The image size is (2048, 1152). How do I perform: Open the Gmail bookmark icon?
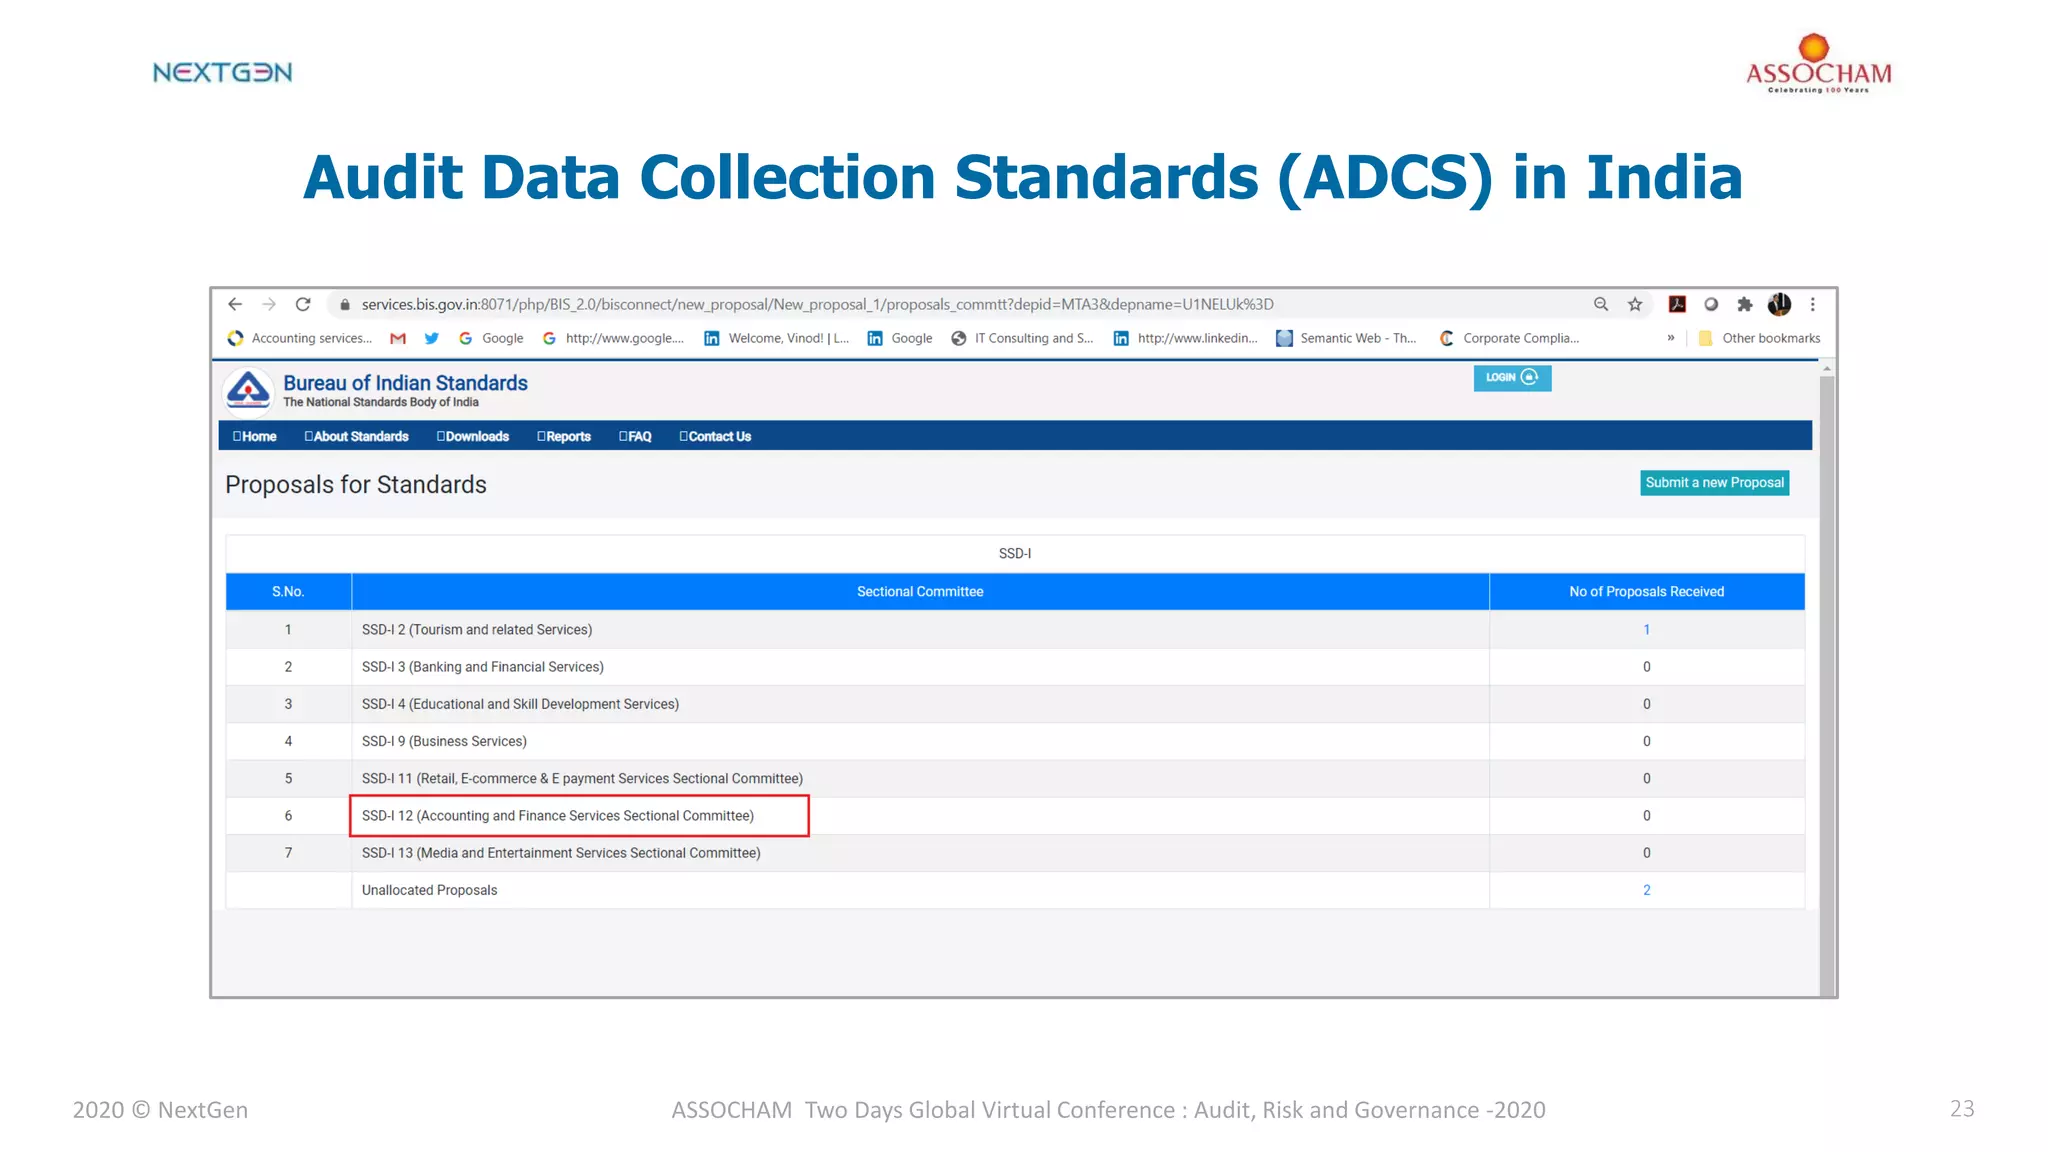click(398, 338)
